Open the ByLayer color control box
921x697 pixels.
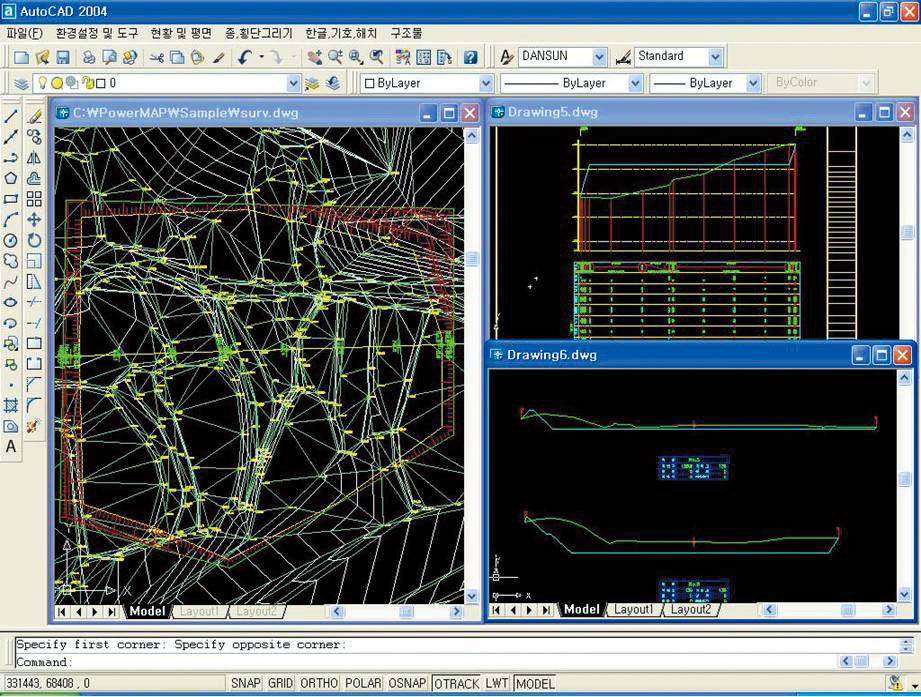(x=427, y=84)
